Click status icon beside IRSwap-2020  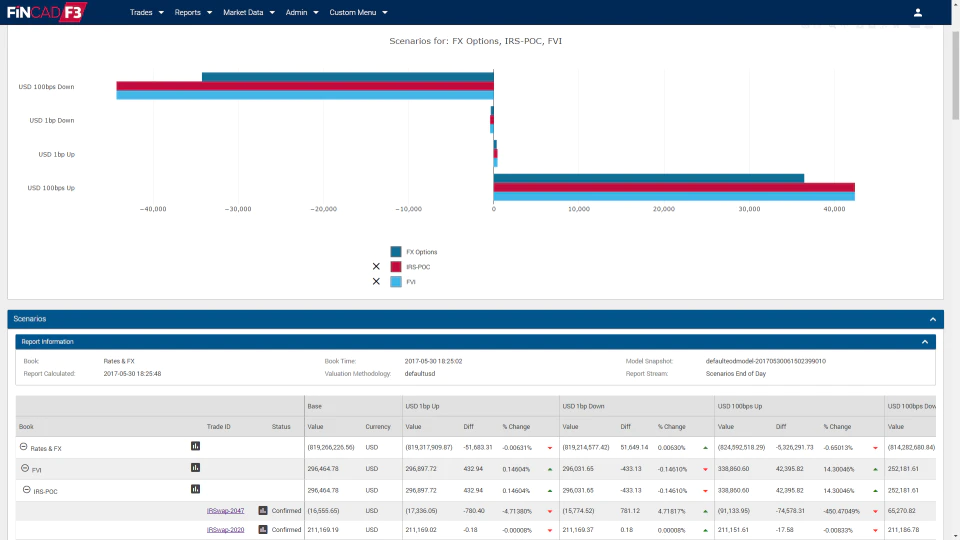pyautogui.click(x=263, y=530)
